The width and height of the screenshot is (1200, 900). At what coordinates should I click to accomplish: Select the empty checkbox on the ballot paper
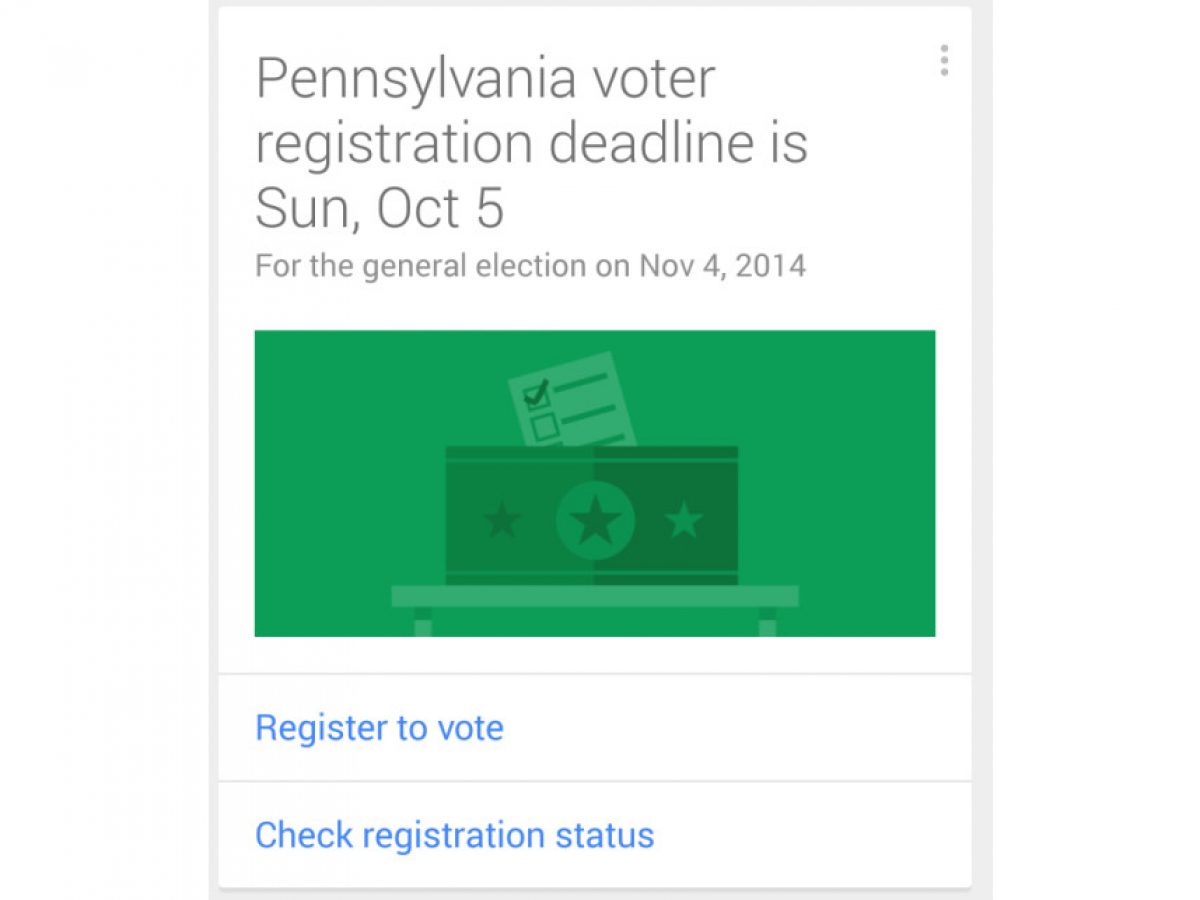tap(545, 428)
